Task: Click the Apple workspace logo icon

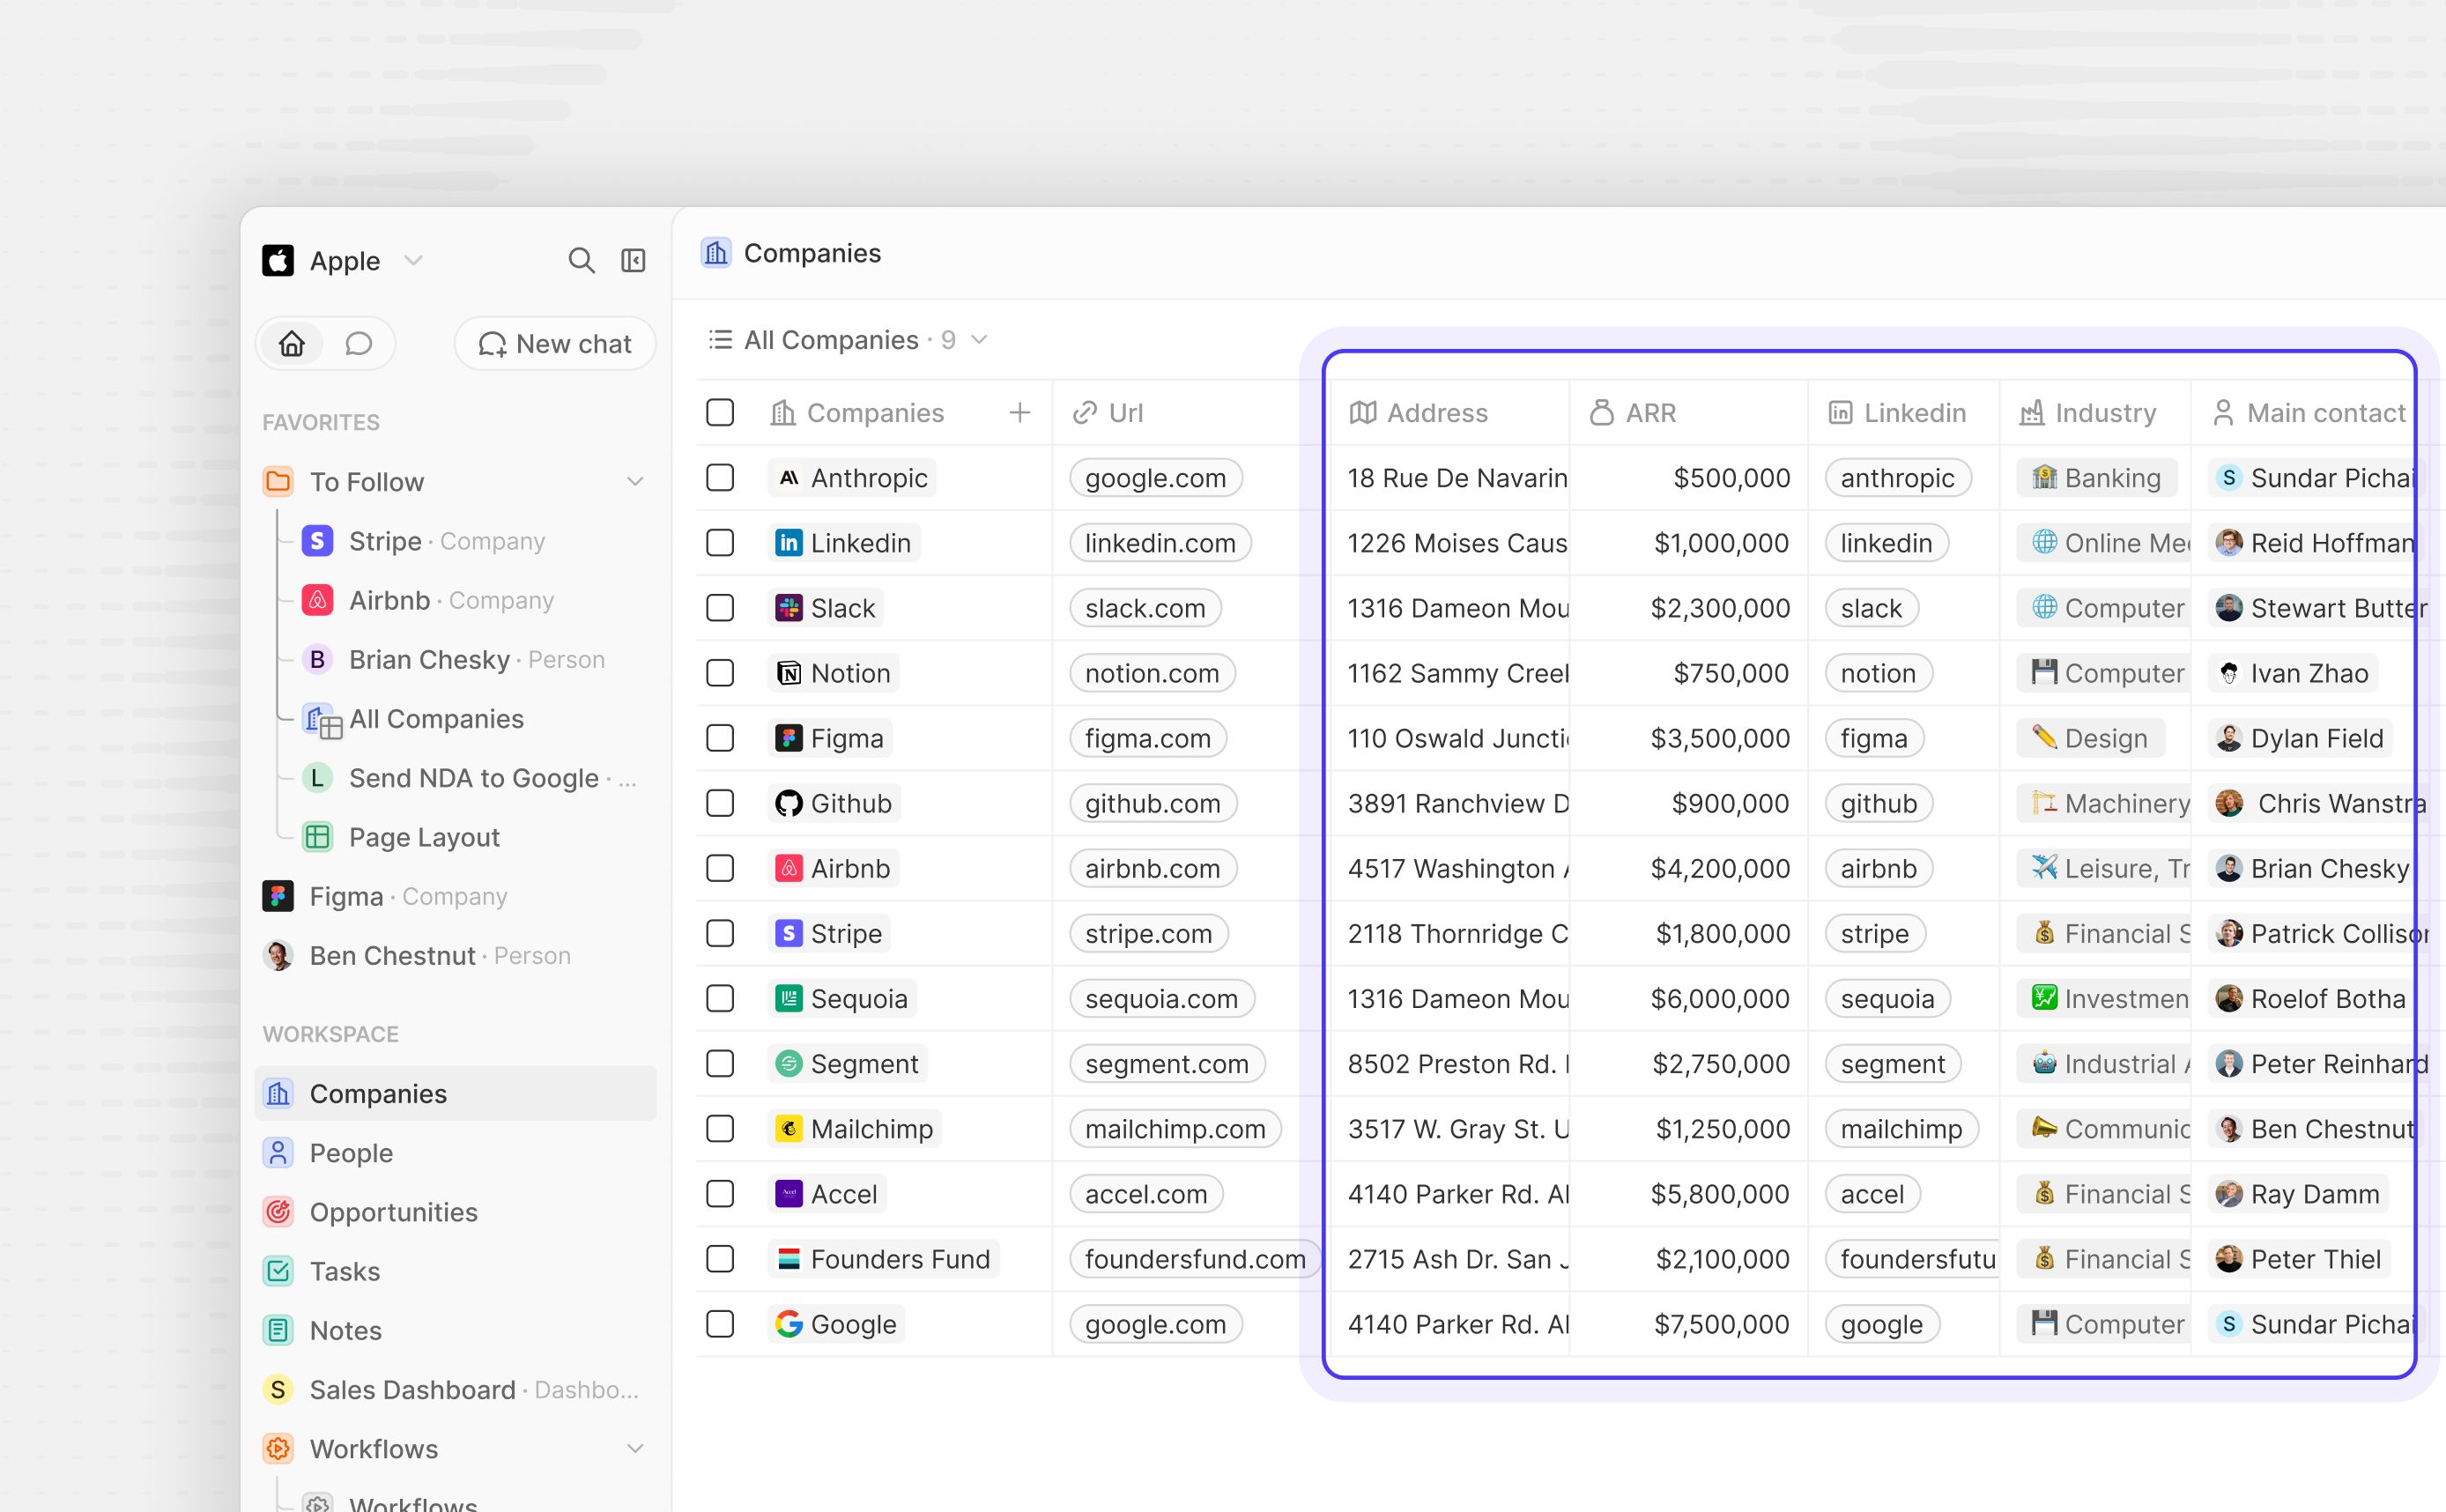Action: click(278, 261)
